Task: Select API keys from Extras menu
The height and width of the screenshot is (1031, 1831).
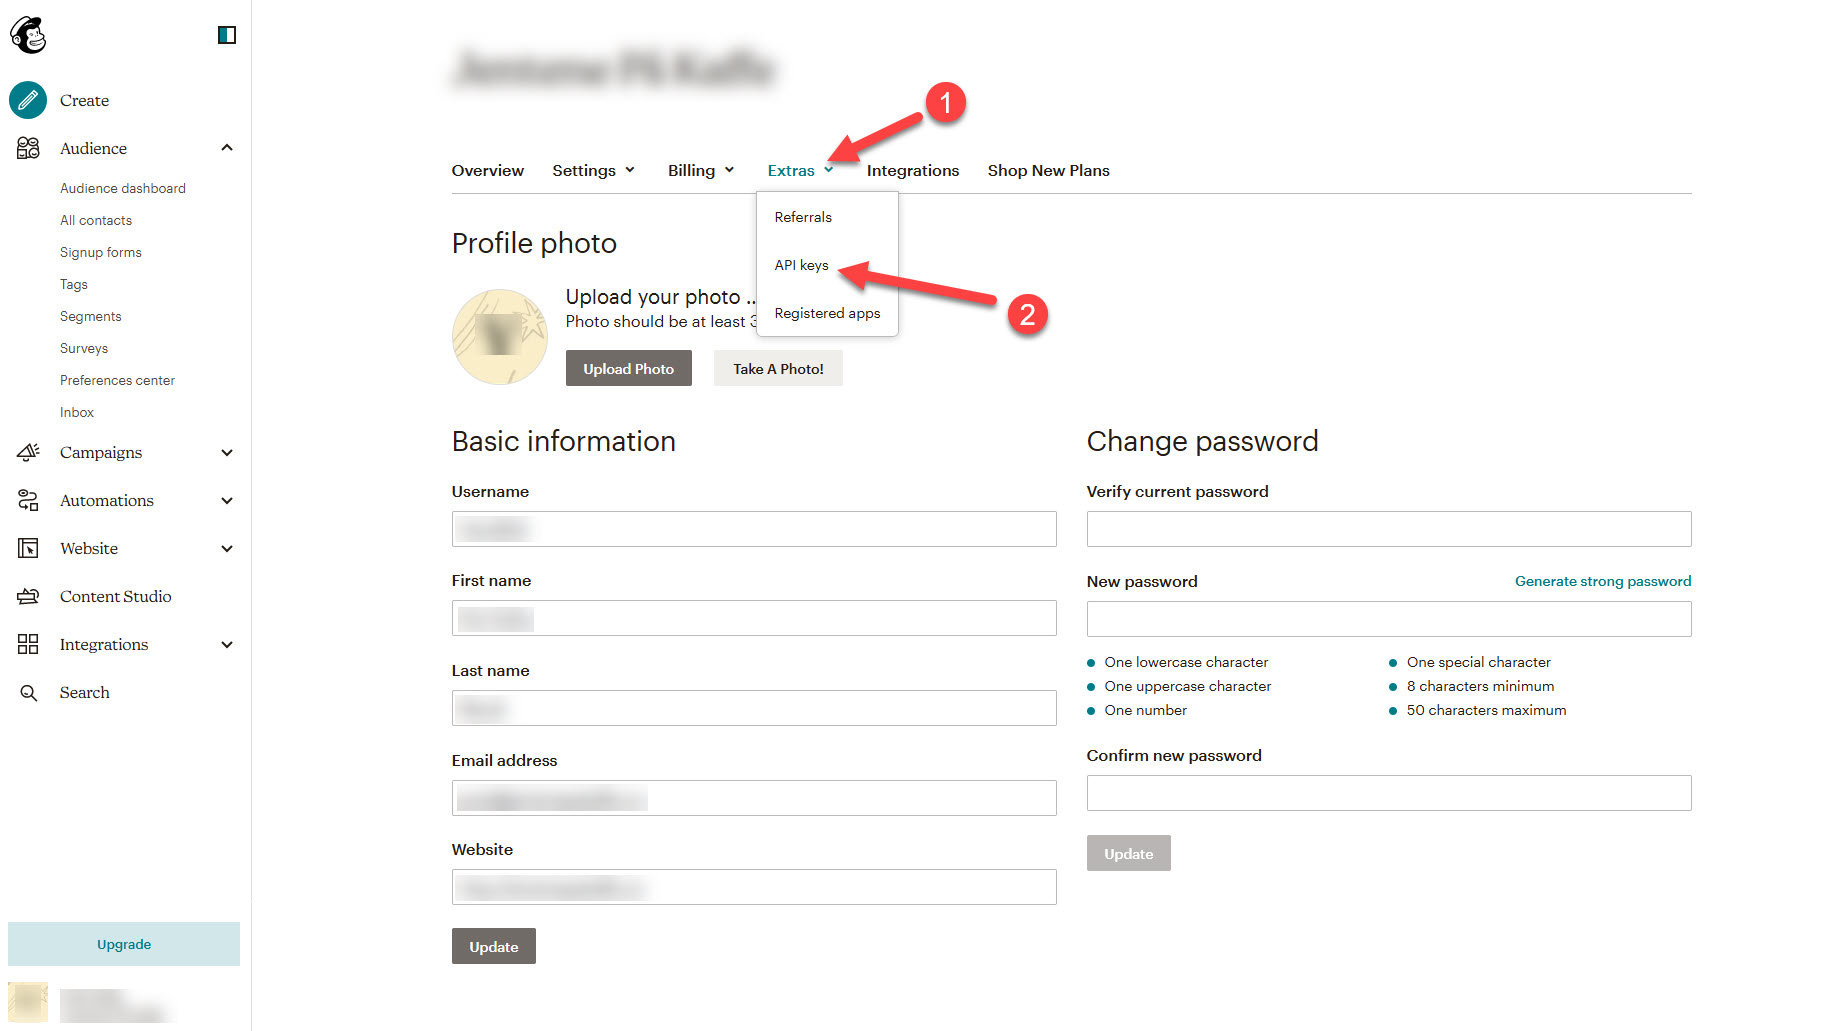Action: tap(801, 265)
